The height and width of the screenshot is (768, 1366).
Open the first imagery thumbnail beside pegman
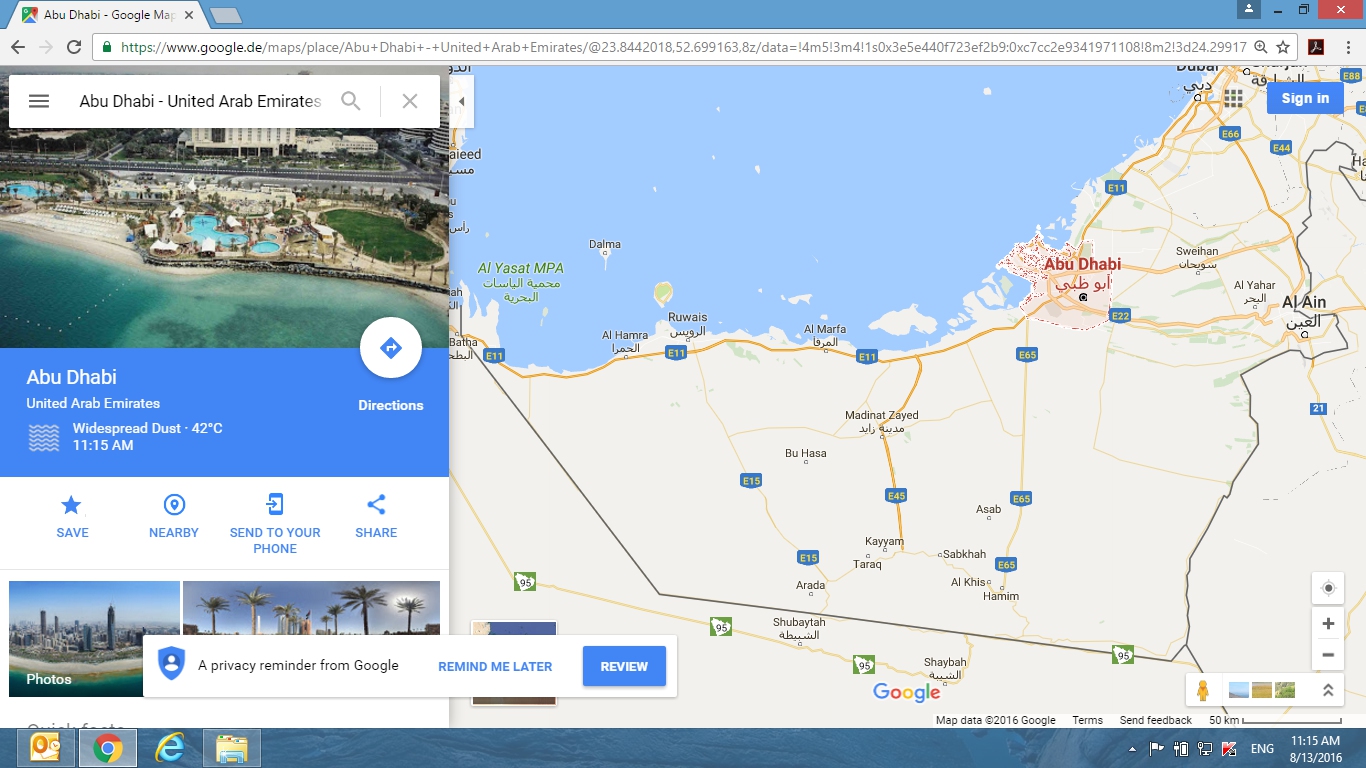point(1238,690)
